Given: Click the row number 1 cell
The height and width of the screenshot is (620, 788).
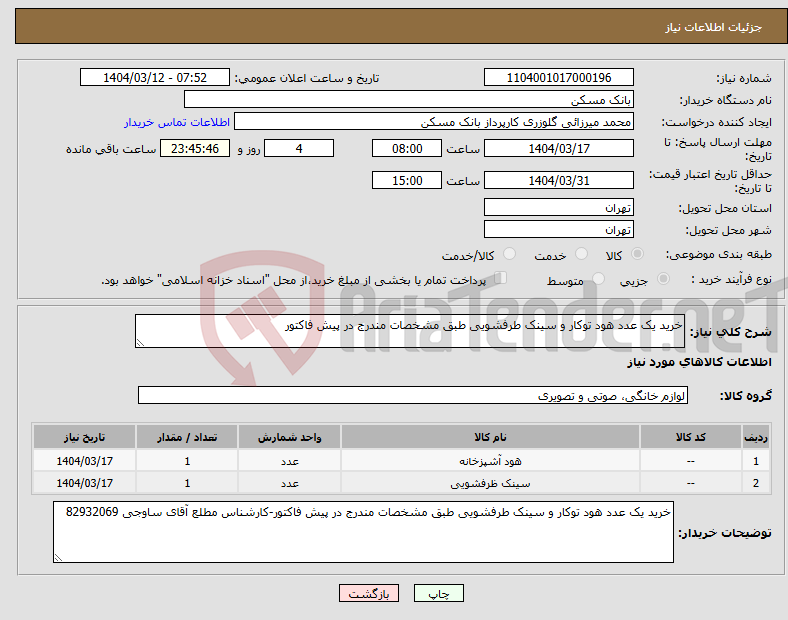Looking at the screenshot, I should [x=756, y=461].
